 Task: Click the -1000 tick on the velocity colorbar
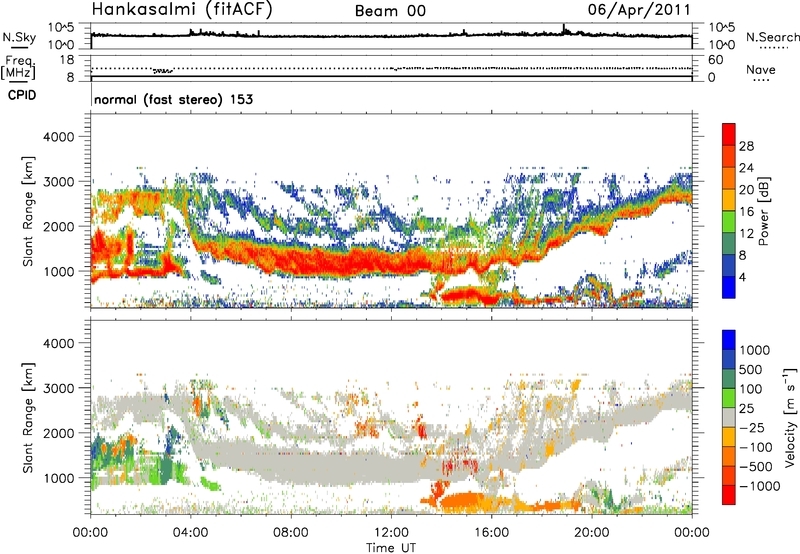click(x=760, y=486)
